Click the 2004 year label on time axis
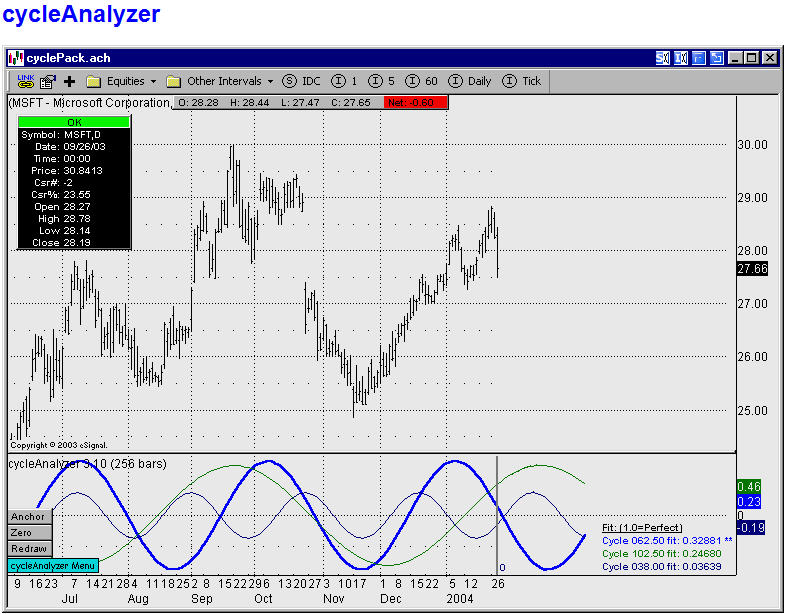 point(460,599)
